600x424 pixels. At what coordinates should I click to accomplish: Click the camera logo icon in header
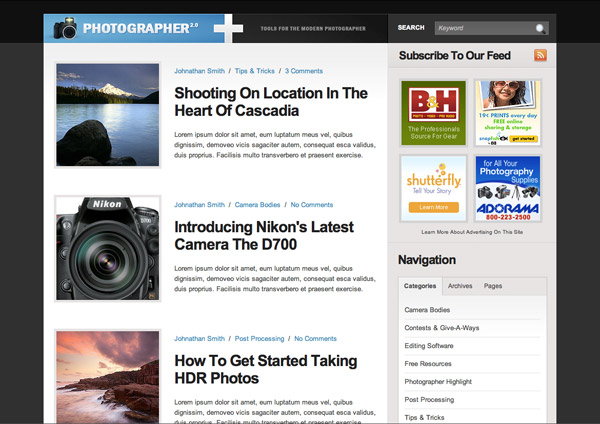point(66,28)
